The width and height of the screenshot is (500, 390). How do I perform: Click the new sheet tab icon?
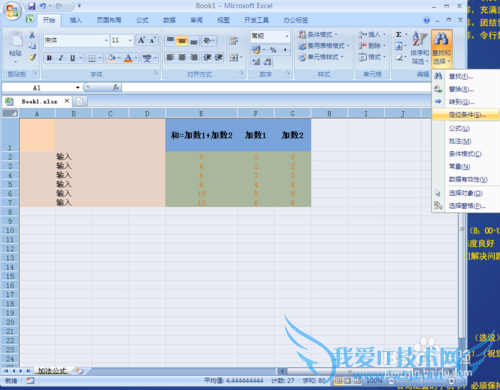click(80, 371)
